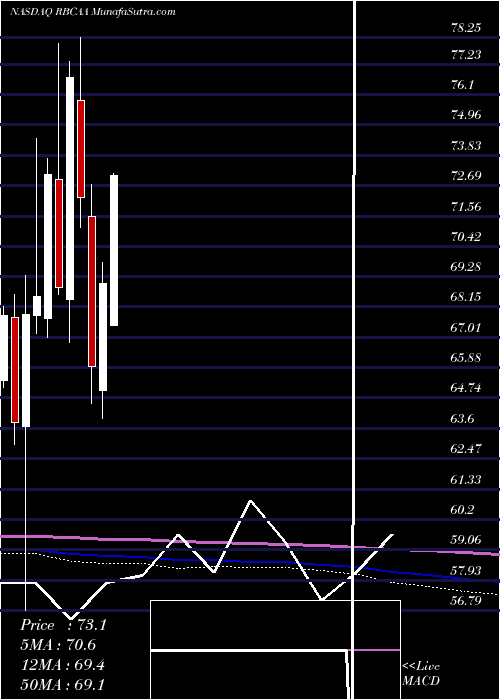Select the 72.69 price axis label

(x=466, y=175)
